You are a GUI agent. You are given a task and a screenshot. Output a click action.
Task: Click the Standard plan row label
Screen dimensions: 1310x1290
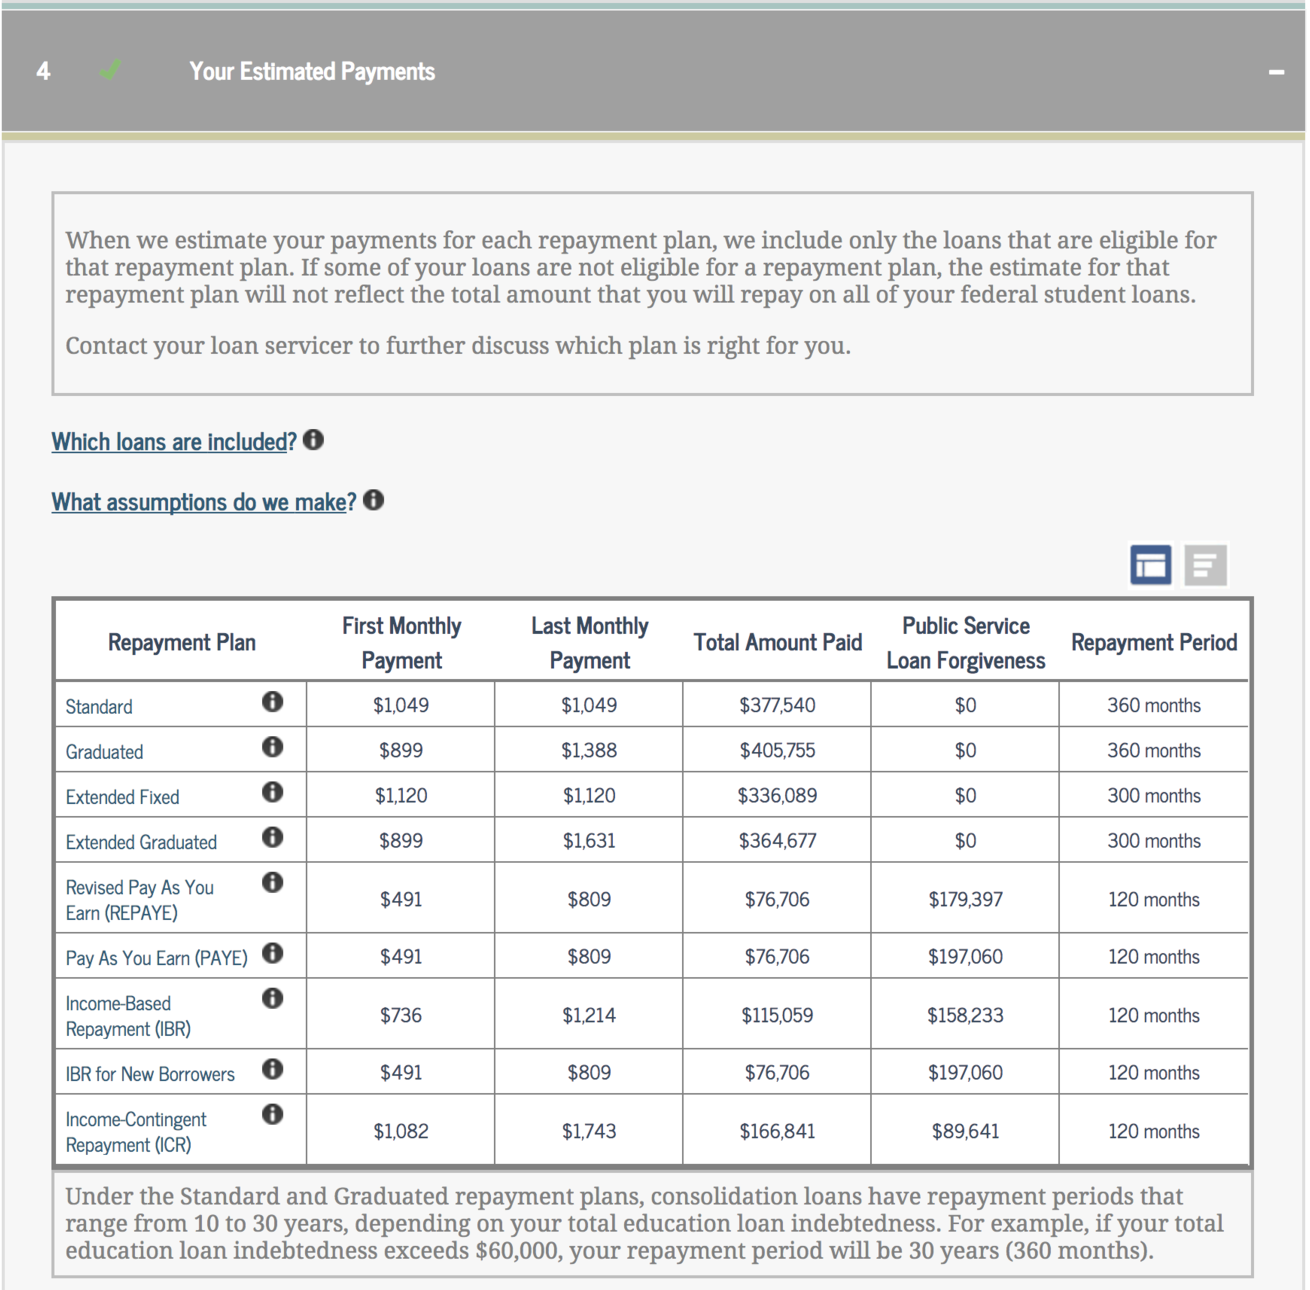tap(99, 707)
